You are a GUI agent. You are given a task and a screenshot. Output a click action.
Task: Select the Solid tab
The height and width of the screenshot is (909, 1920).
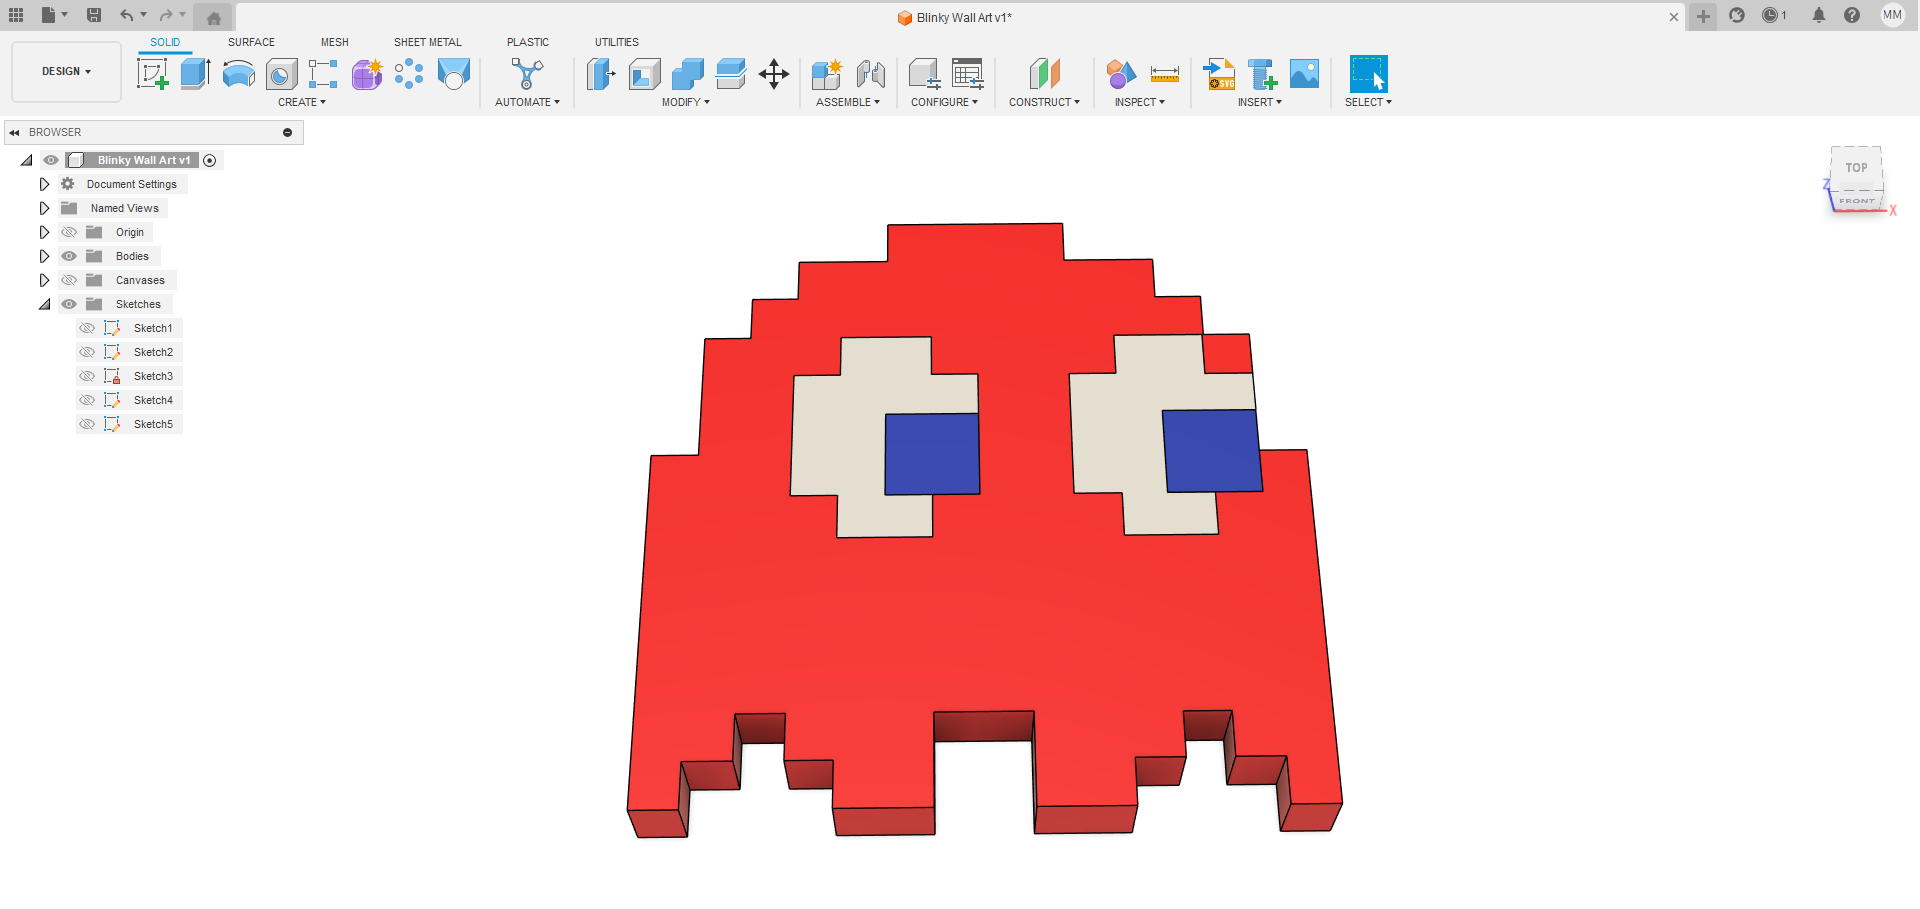point(165,42)
